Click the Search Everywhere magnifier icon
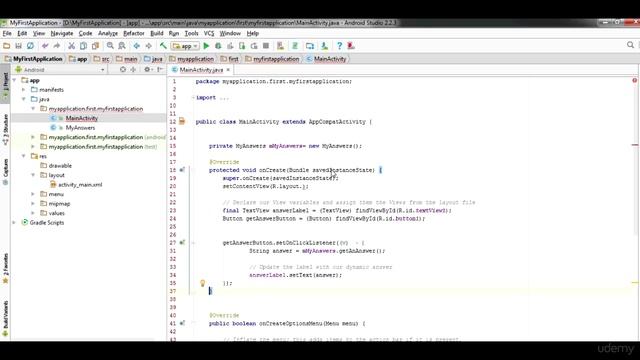The image size is (640, 360). tap(631, 45)
